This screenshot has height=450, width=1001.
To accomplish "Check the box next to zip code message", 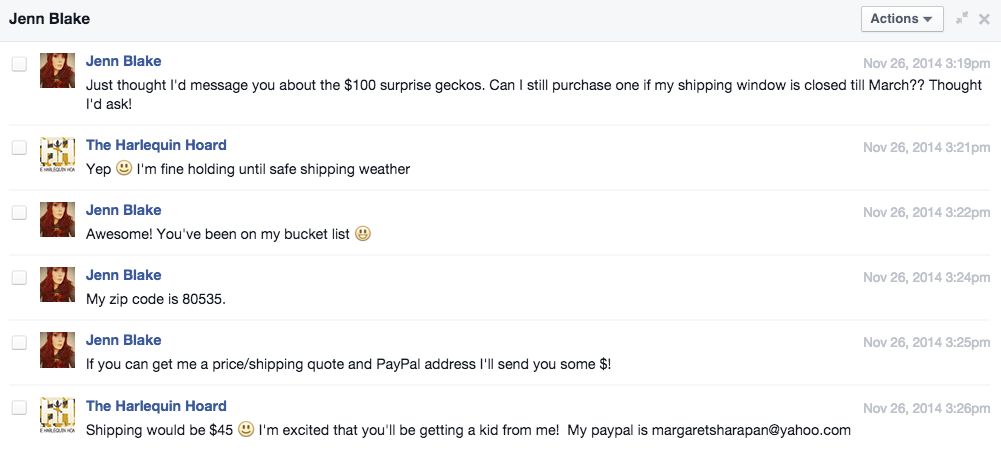I will coord(20,278).
